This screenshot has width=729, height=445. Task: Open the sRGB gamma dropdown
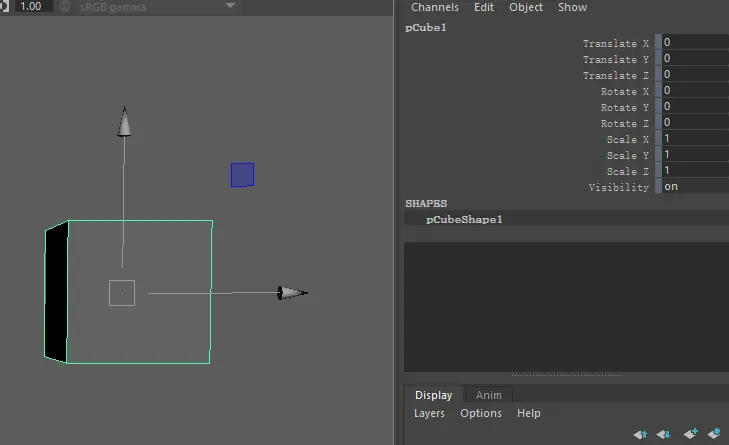click(x=231, y=6)
